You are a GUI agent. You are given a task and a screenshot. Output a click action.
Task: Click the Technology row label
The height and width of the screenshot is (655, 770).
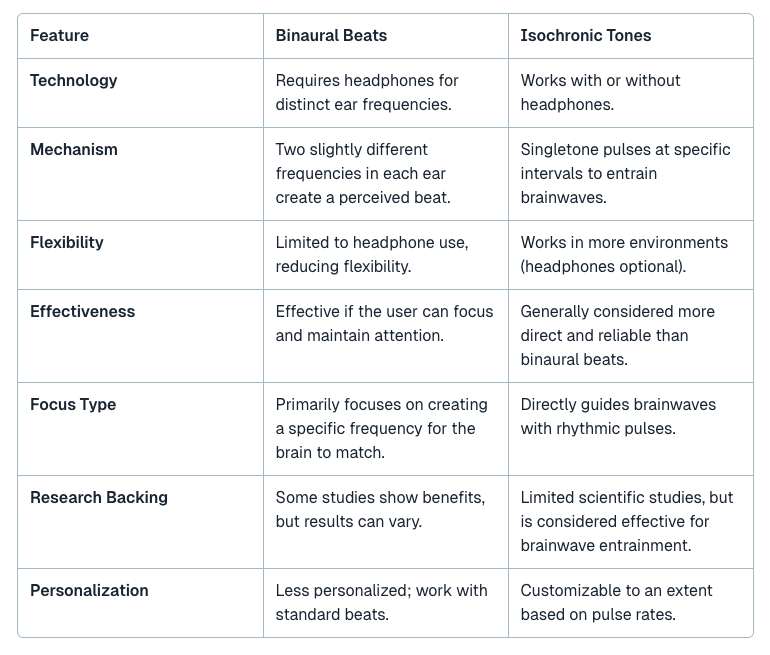point(74,81)
